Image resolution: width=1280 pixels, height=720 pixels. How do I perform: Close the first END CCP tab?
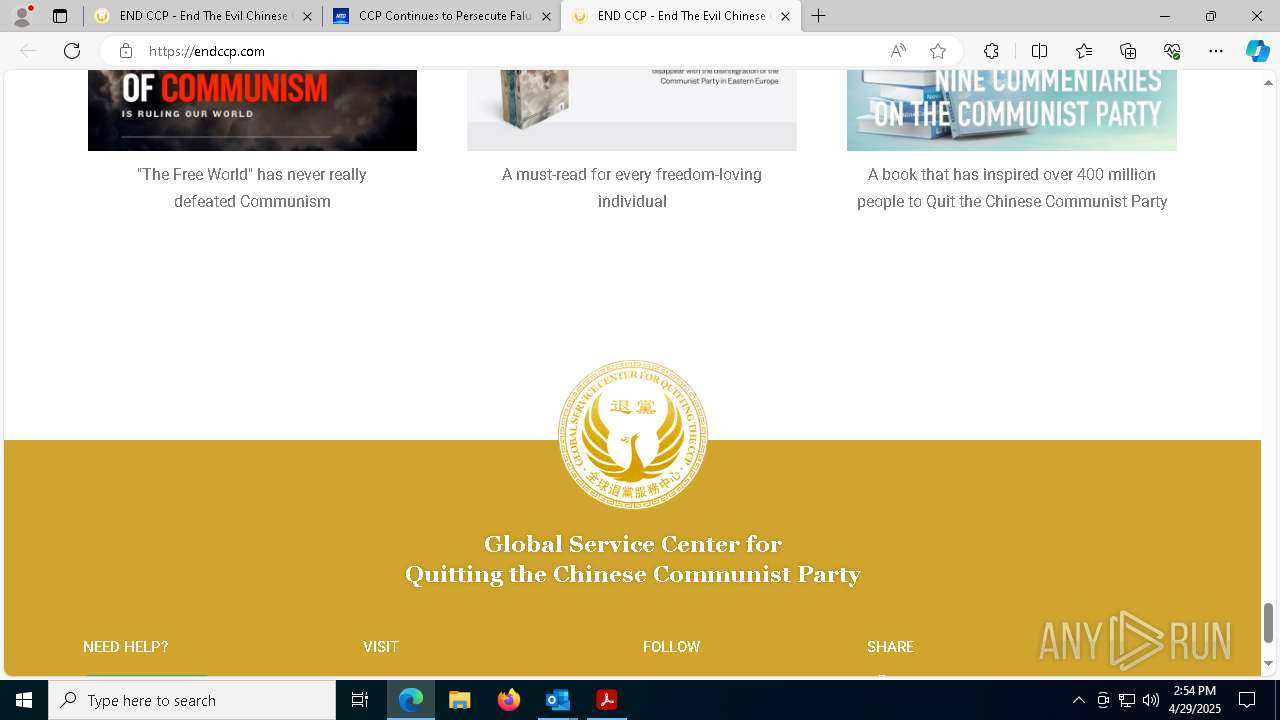(307, 16)
